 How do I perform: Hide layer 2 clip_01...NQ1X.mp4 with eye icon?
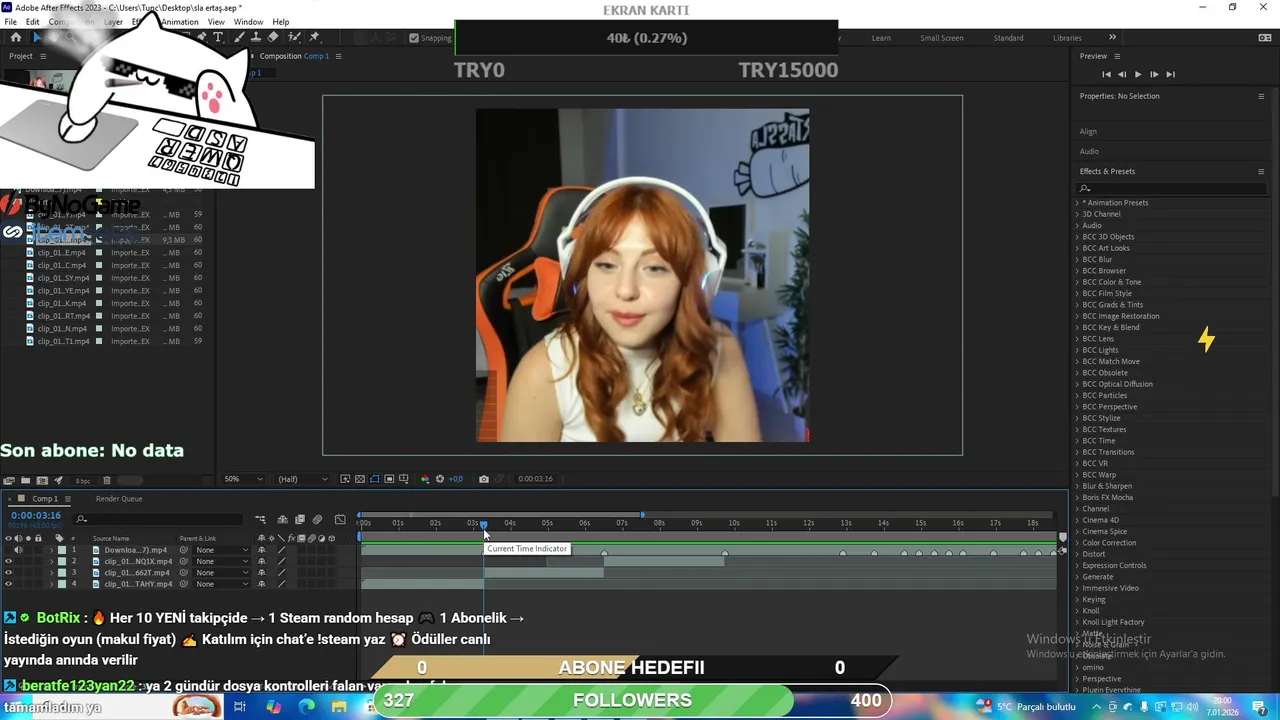click(8, 561)
